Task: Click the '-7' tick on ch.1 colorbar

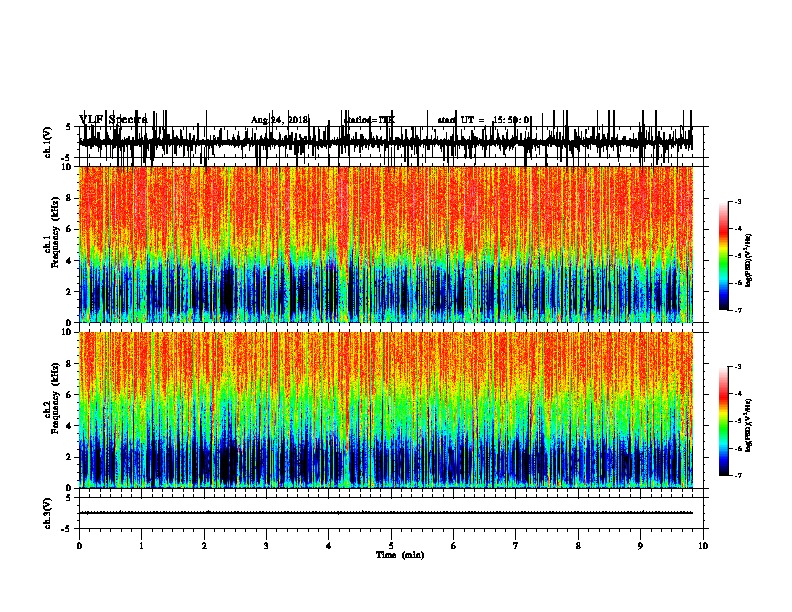Action: tap(738, 310)
